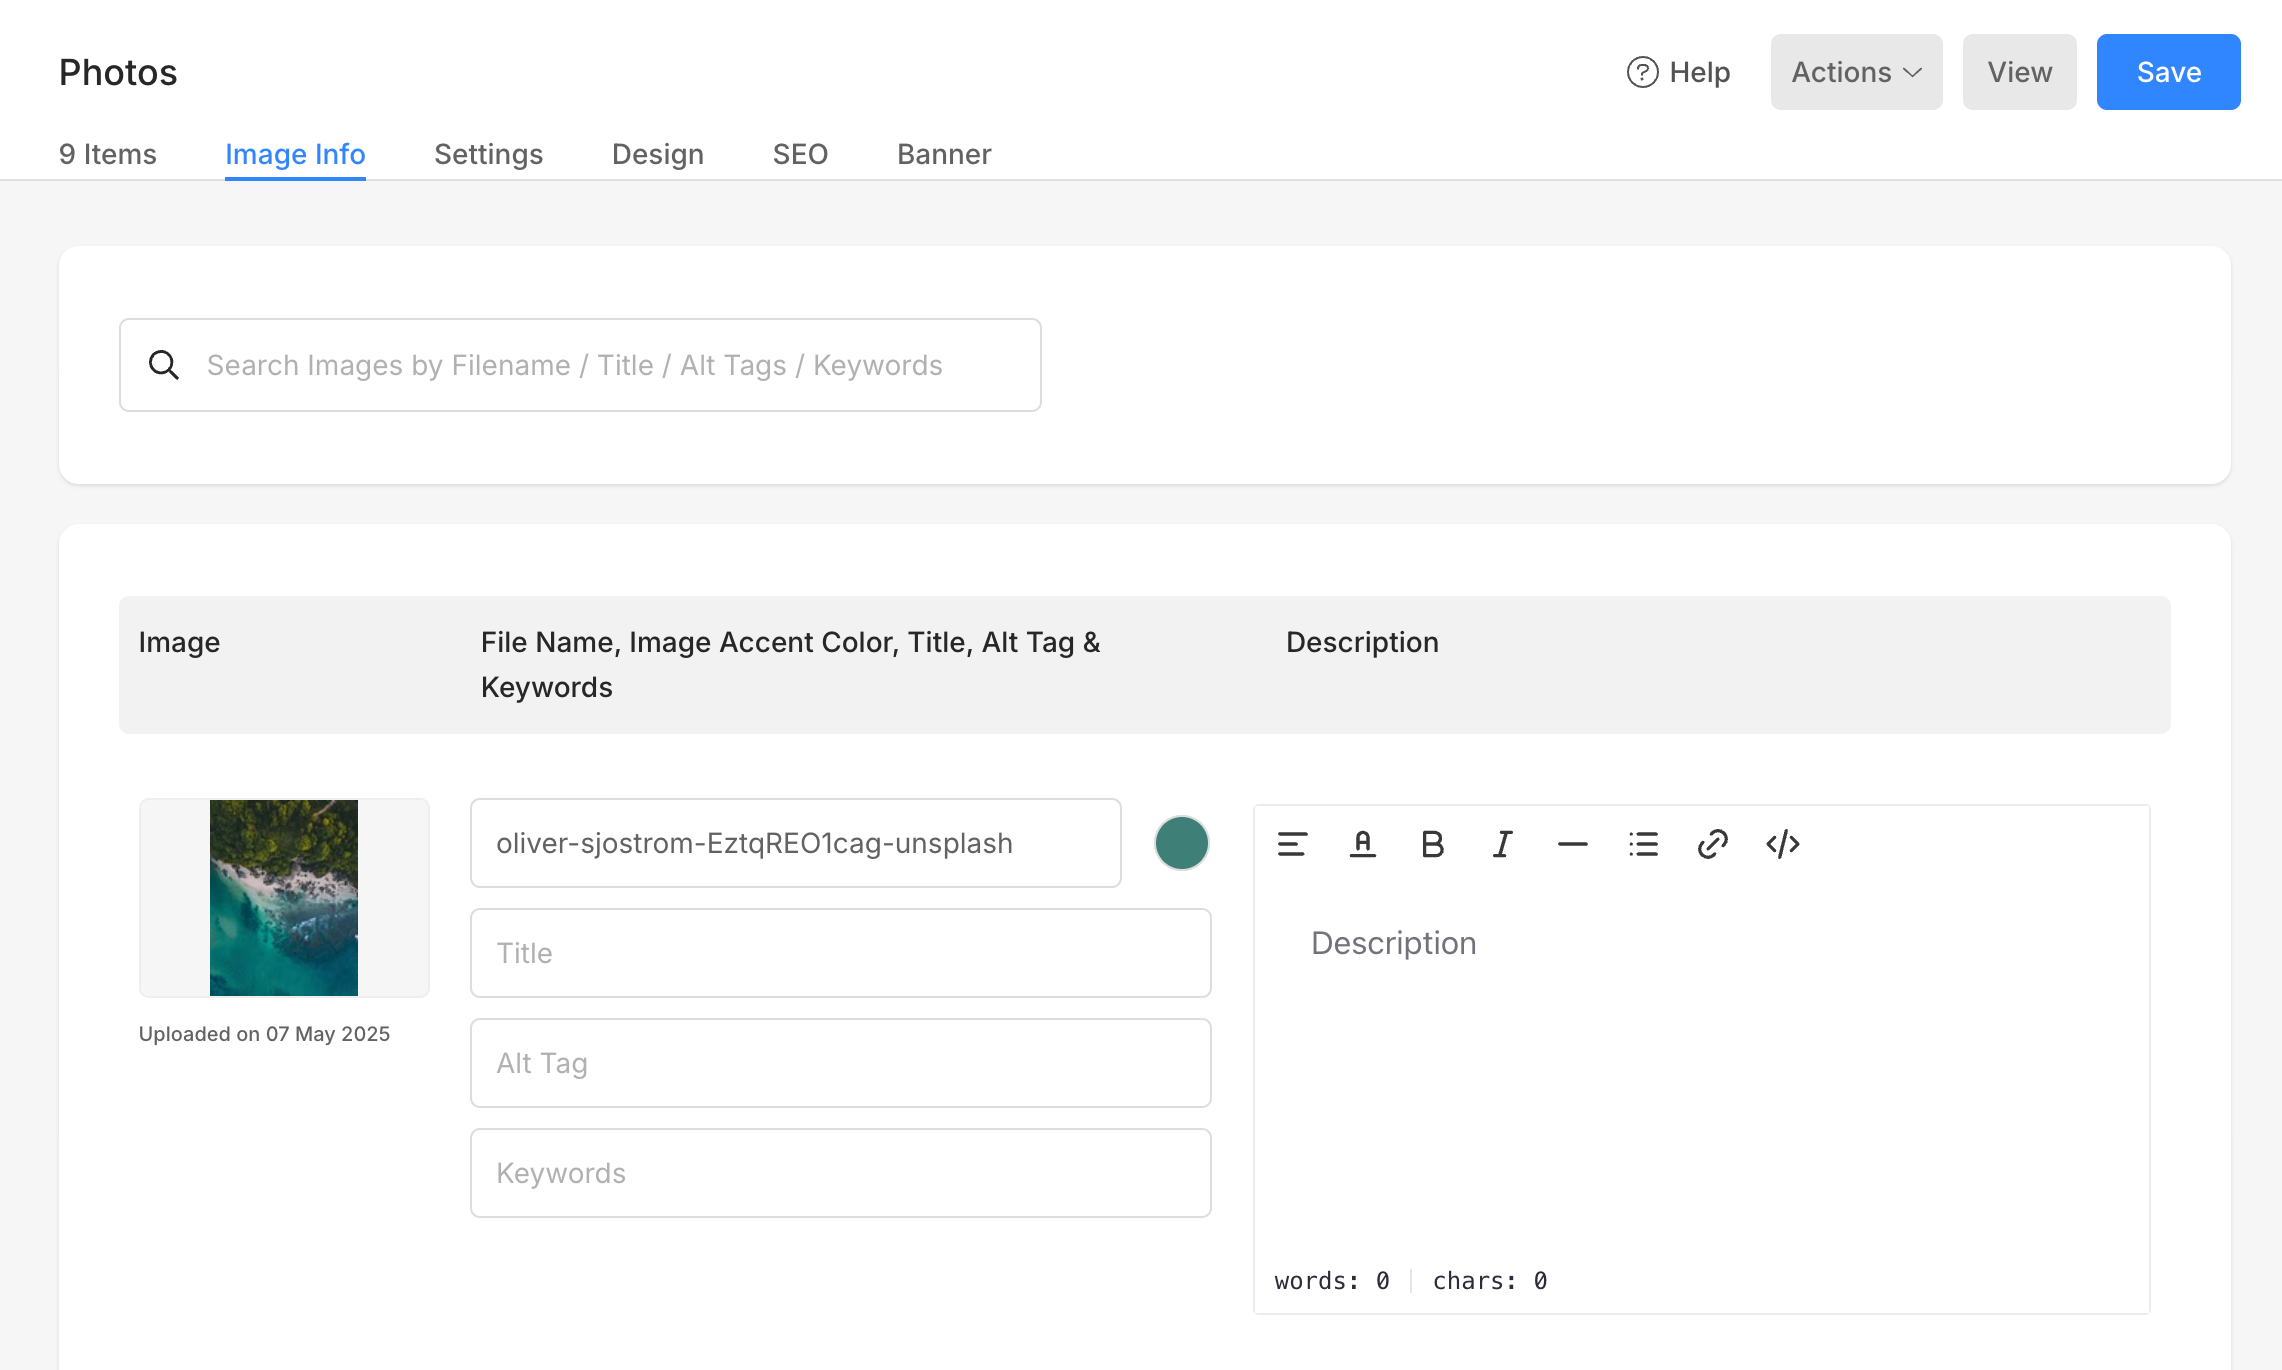Screen dimensions: 2282x1370
Task: Click the Alt Tag input field
Action: pos(840,1063)
